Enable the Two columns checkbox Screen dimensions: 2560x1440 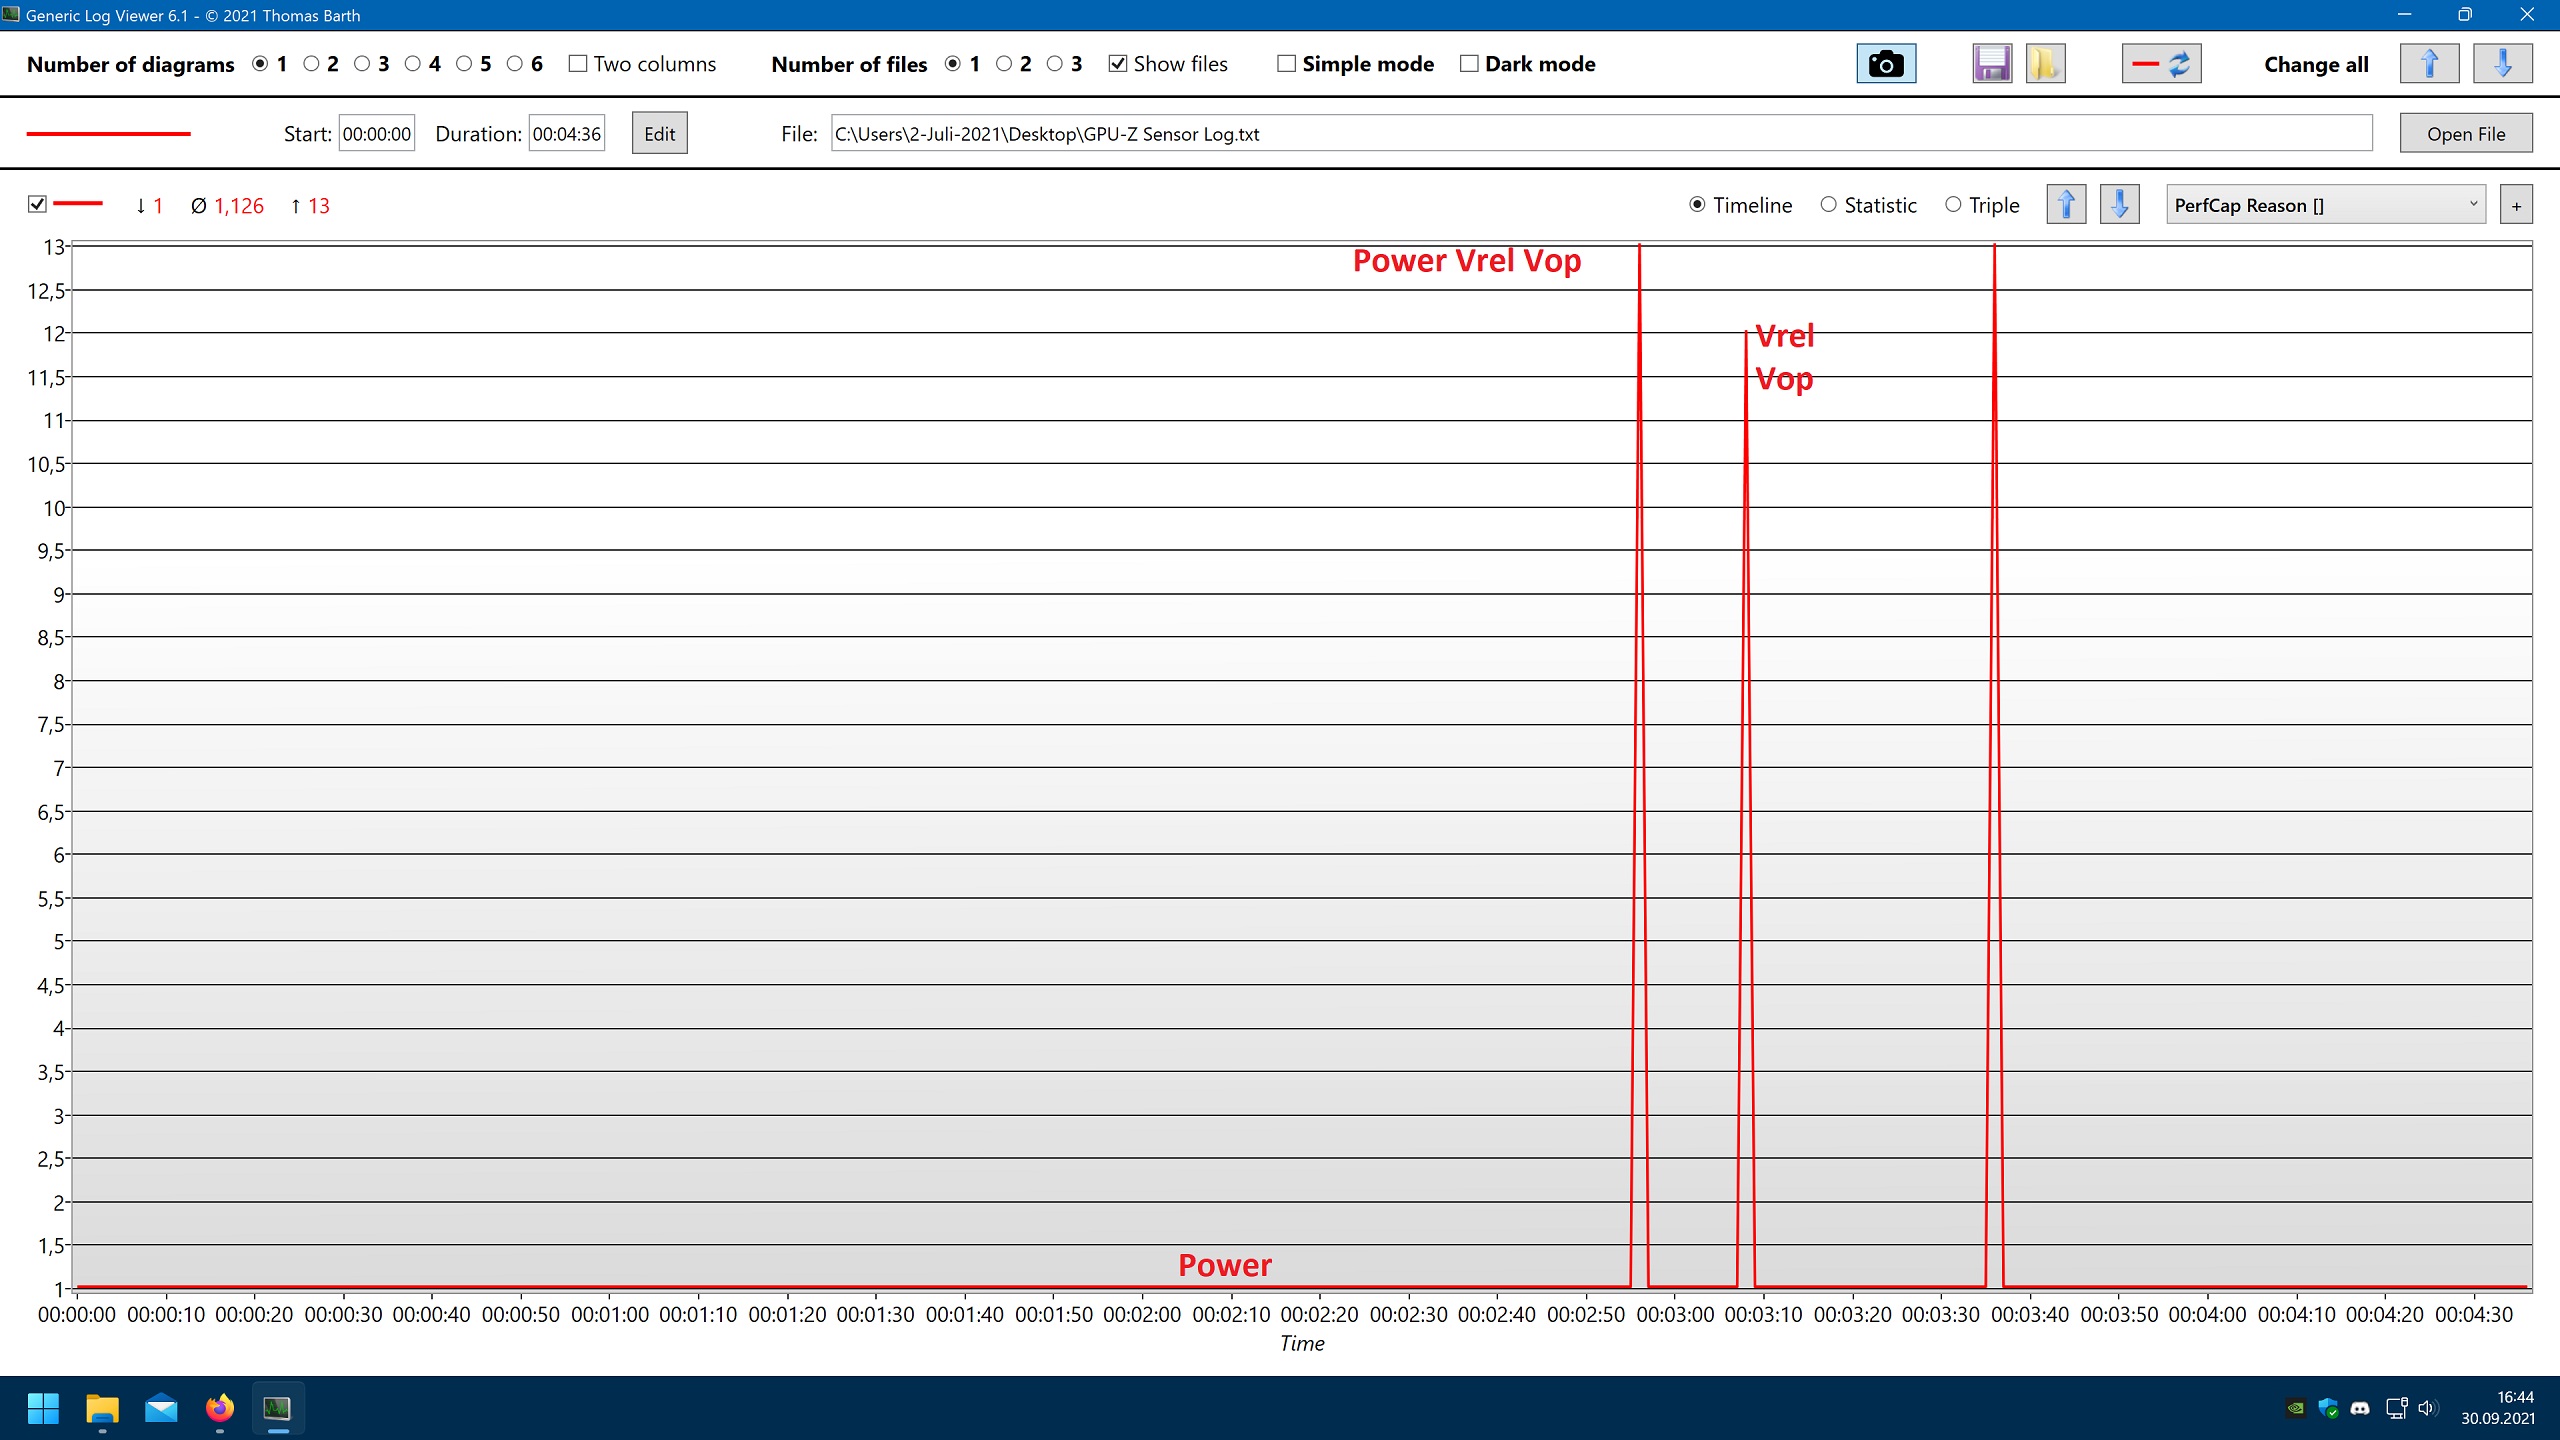(x=578, y=64)
